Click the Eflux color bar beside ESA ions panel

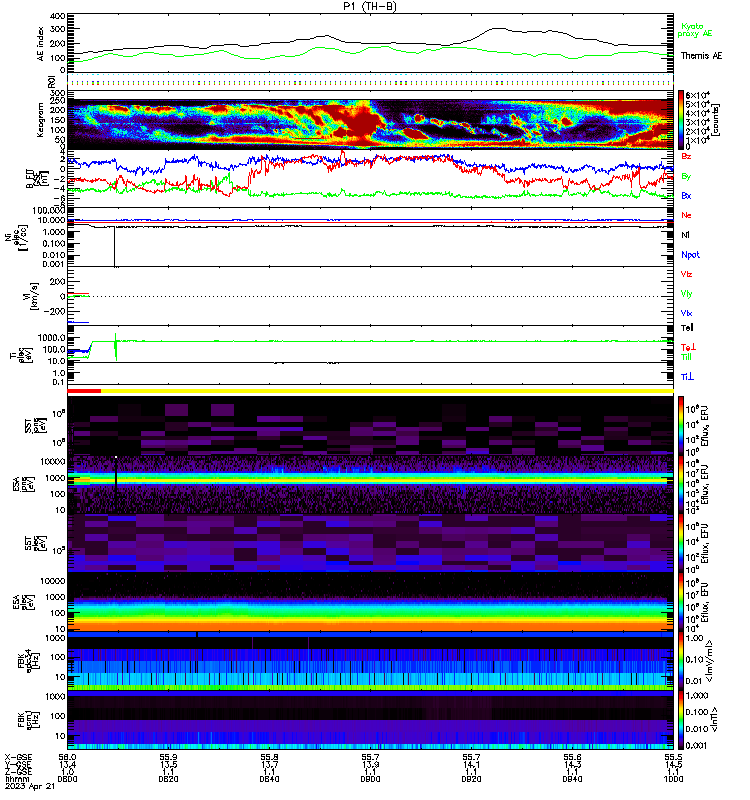pos(681,484)
